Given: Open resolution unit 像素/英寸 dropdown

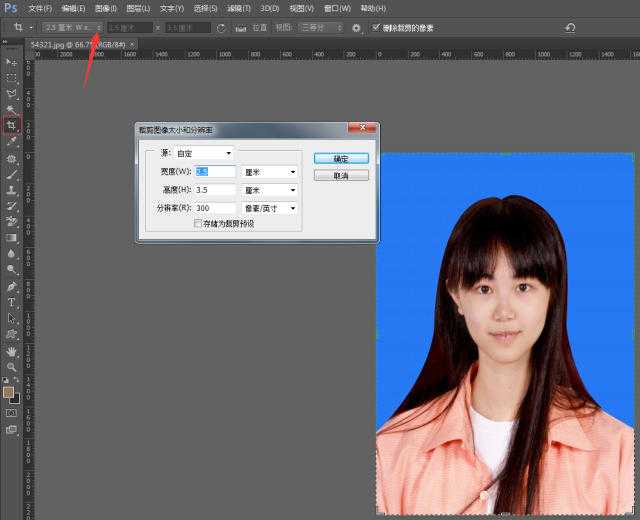Looking at the screenshot, I should pyautogui.click(x=270, y=208).
